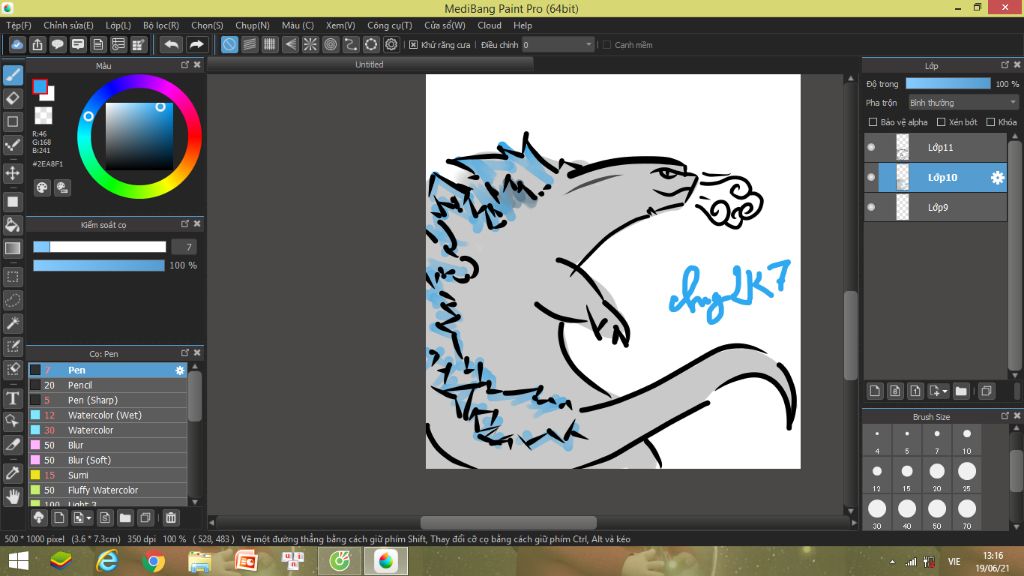Click the Redo arrow in the toolbar
This screenshot has width=1024, height=576.
[196, 44]
